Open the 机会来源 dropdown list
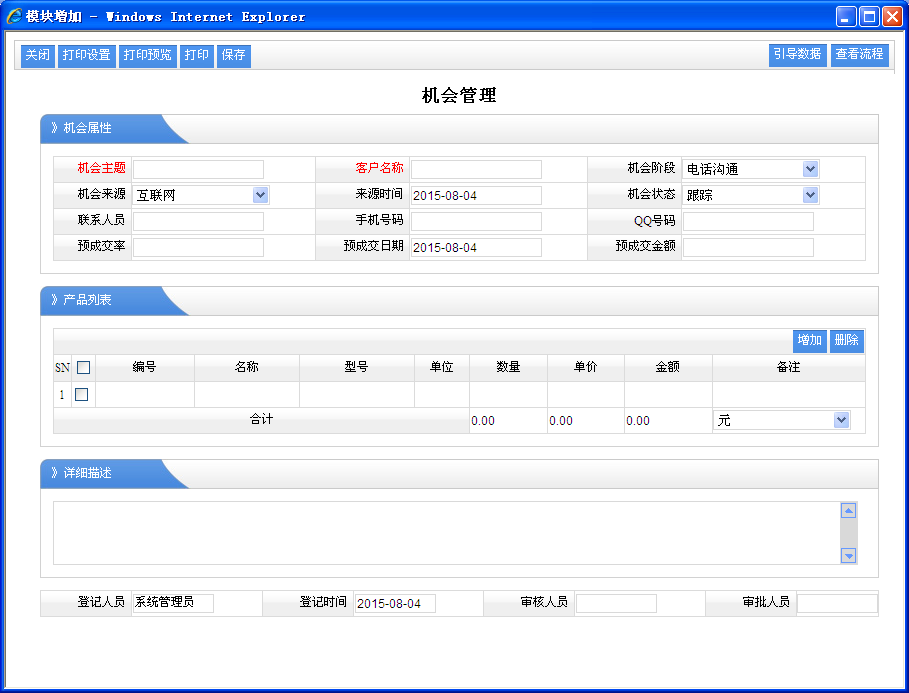 pyautogui.click(x=260, y=195)
